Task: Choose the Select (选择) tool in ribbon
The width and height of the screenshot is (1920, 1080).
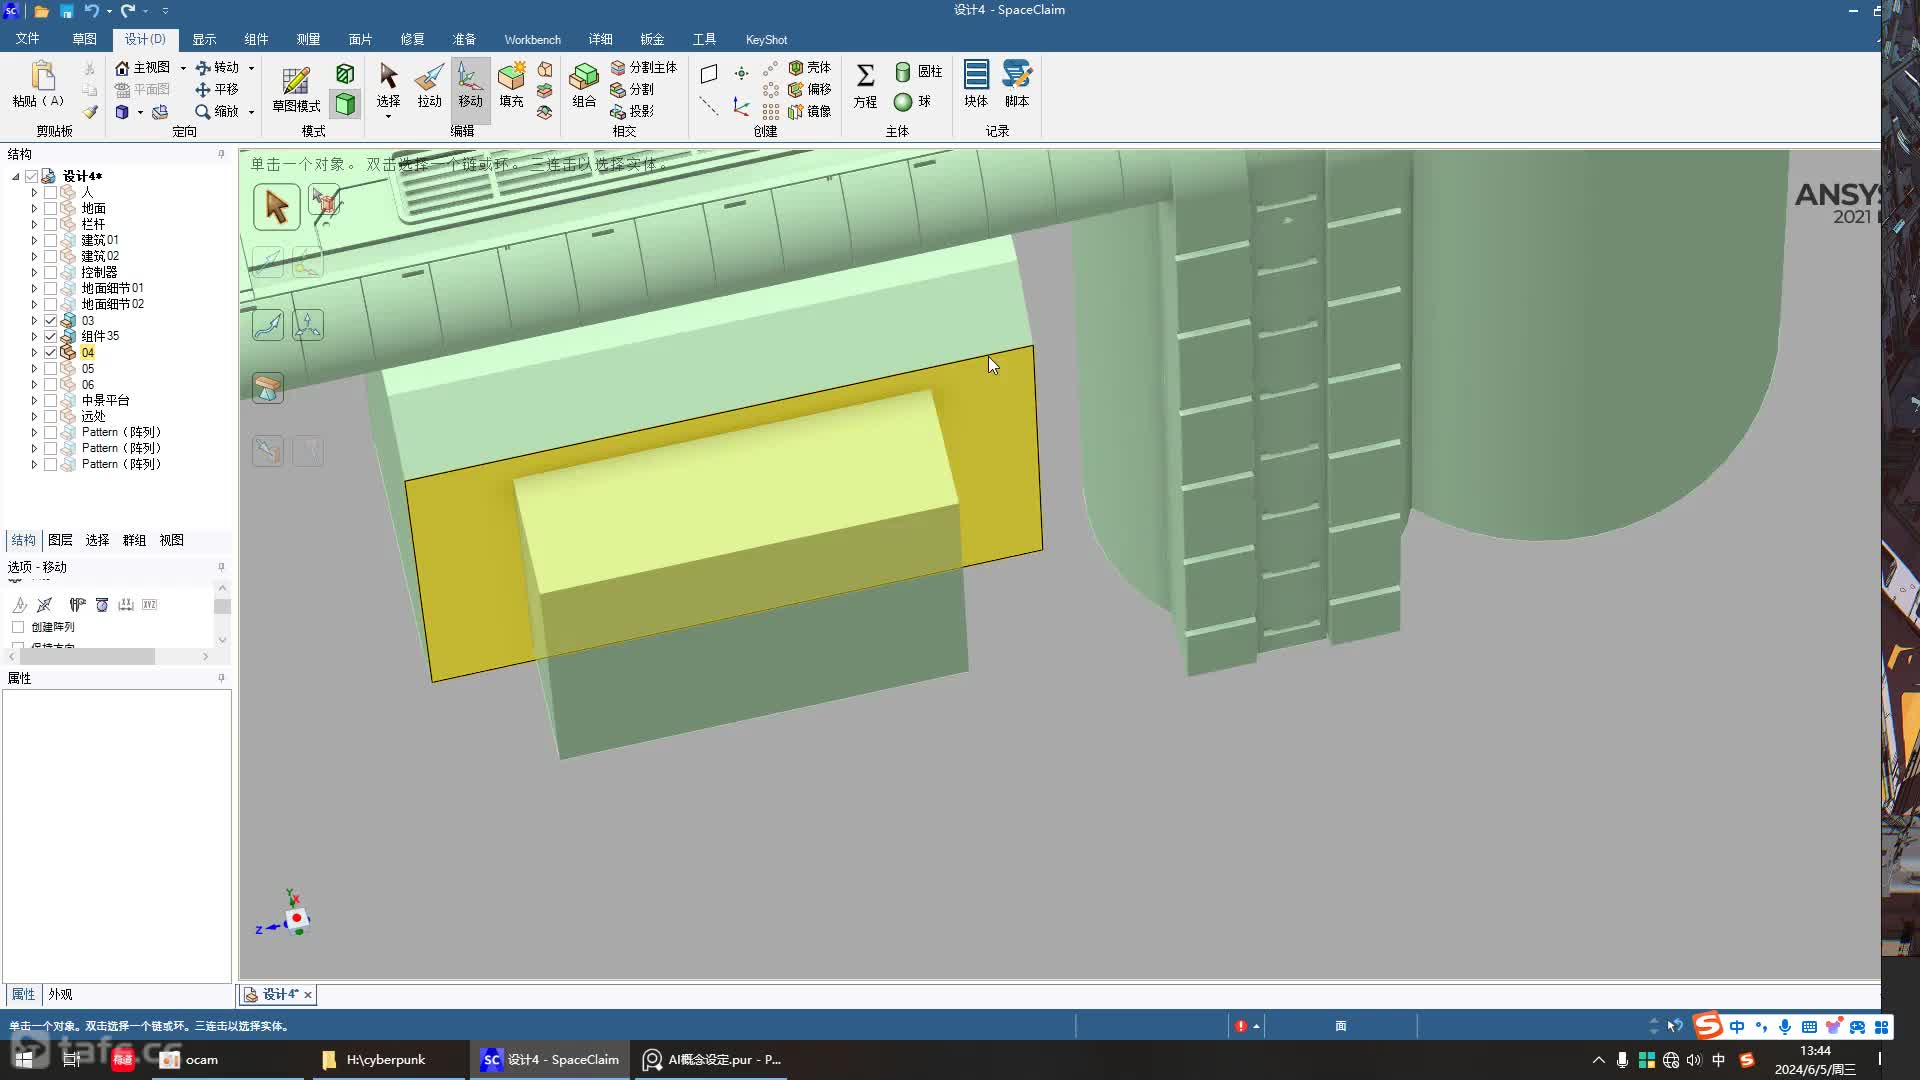Action: point(388,85)
